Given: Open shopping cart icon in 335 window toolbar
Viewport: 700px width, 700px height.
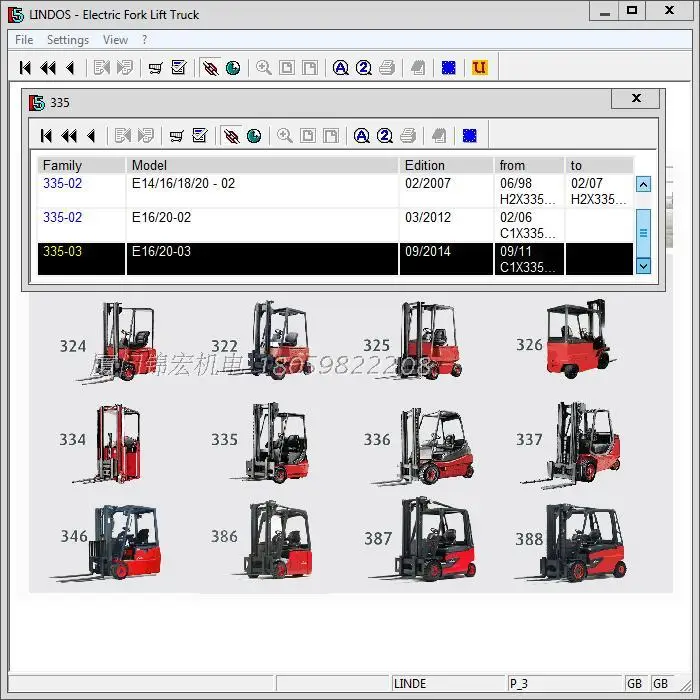Looking at the screenshot, I should (x=176, y=136).
